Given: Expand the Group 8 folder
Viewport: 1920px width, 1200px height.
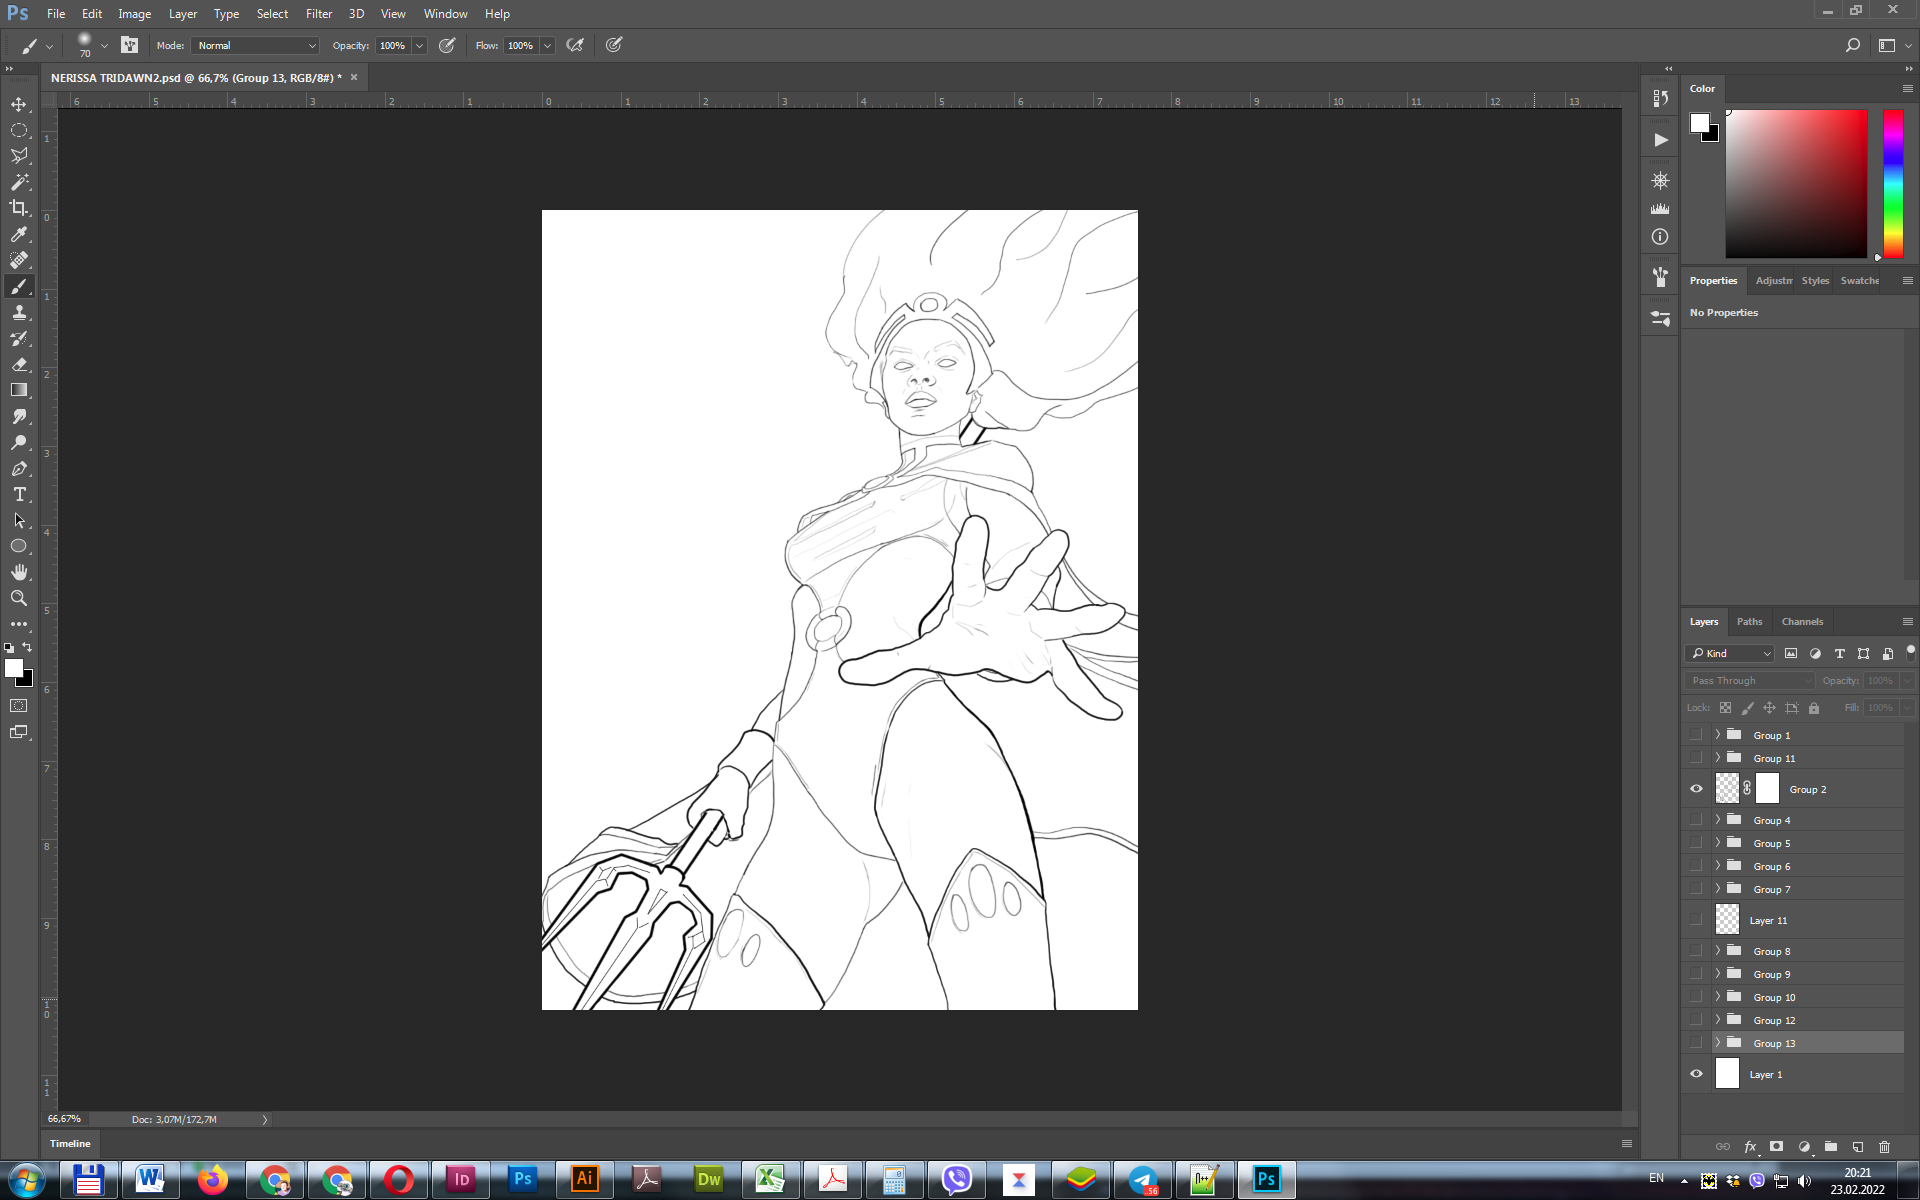Looking at the screenshot, I should [1718, 951].
